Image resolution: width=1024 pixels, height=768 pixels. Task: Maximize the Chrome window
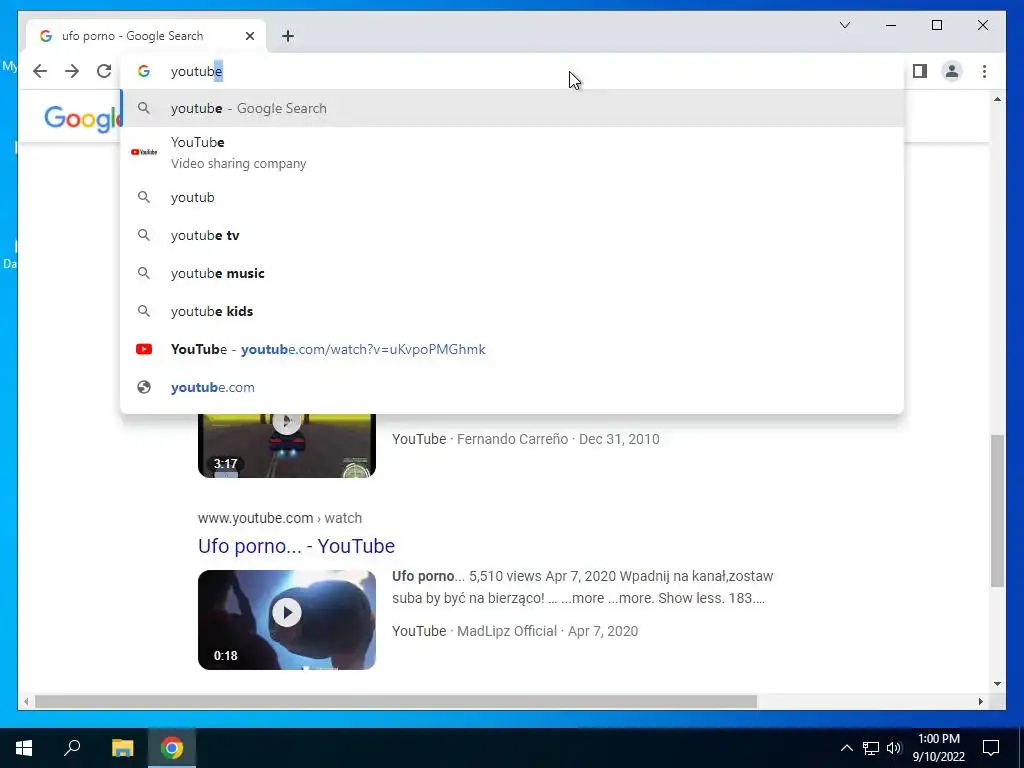coord(936,25)
